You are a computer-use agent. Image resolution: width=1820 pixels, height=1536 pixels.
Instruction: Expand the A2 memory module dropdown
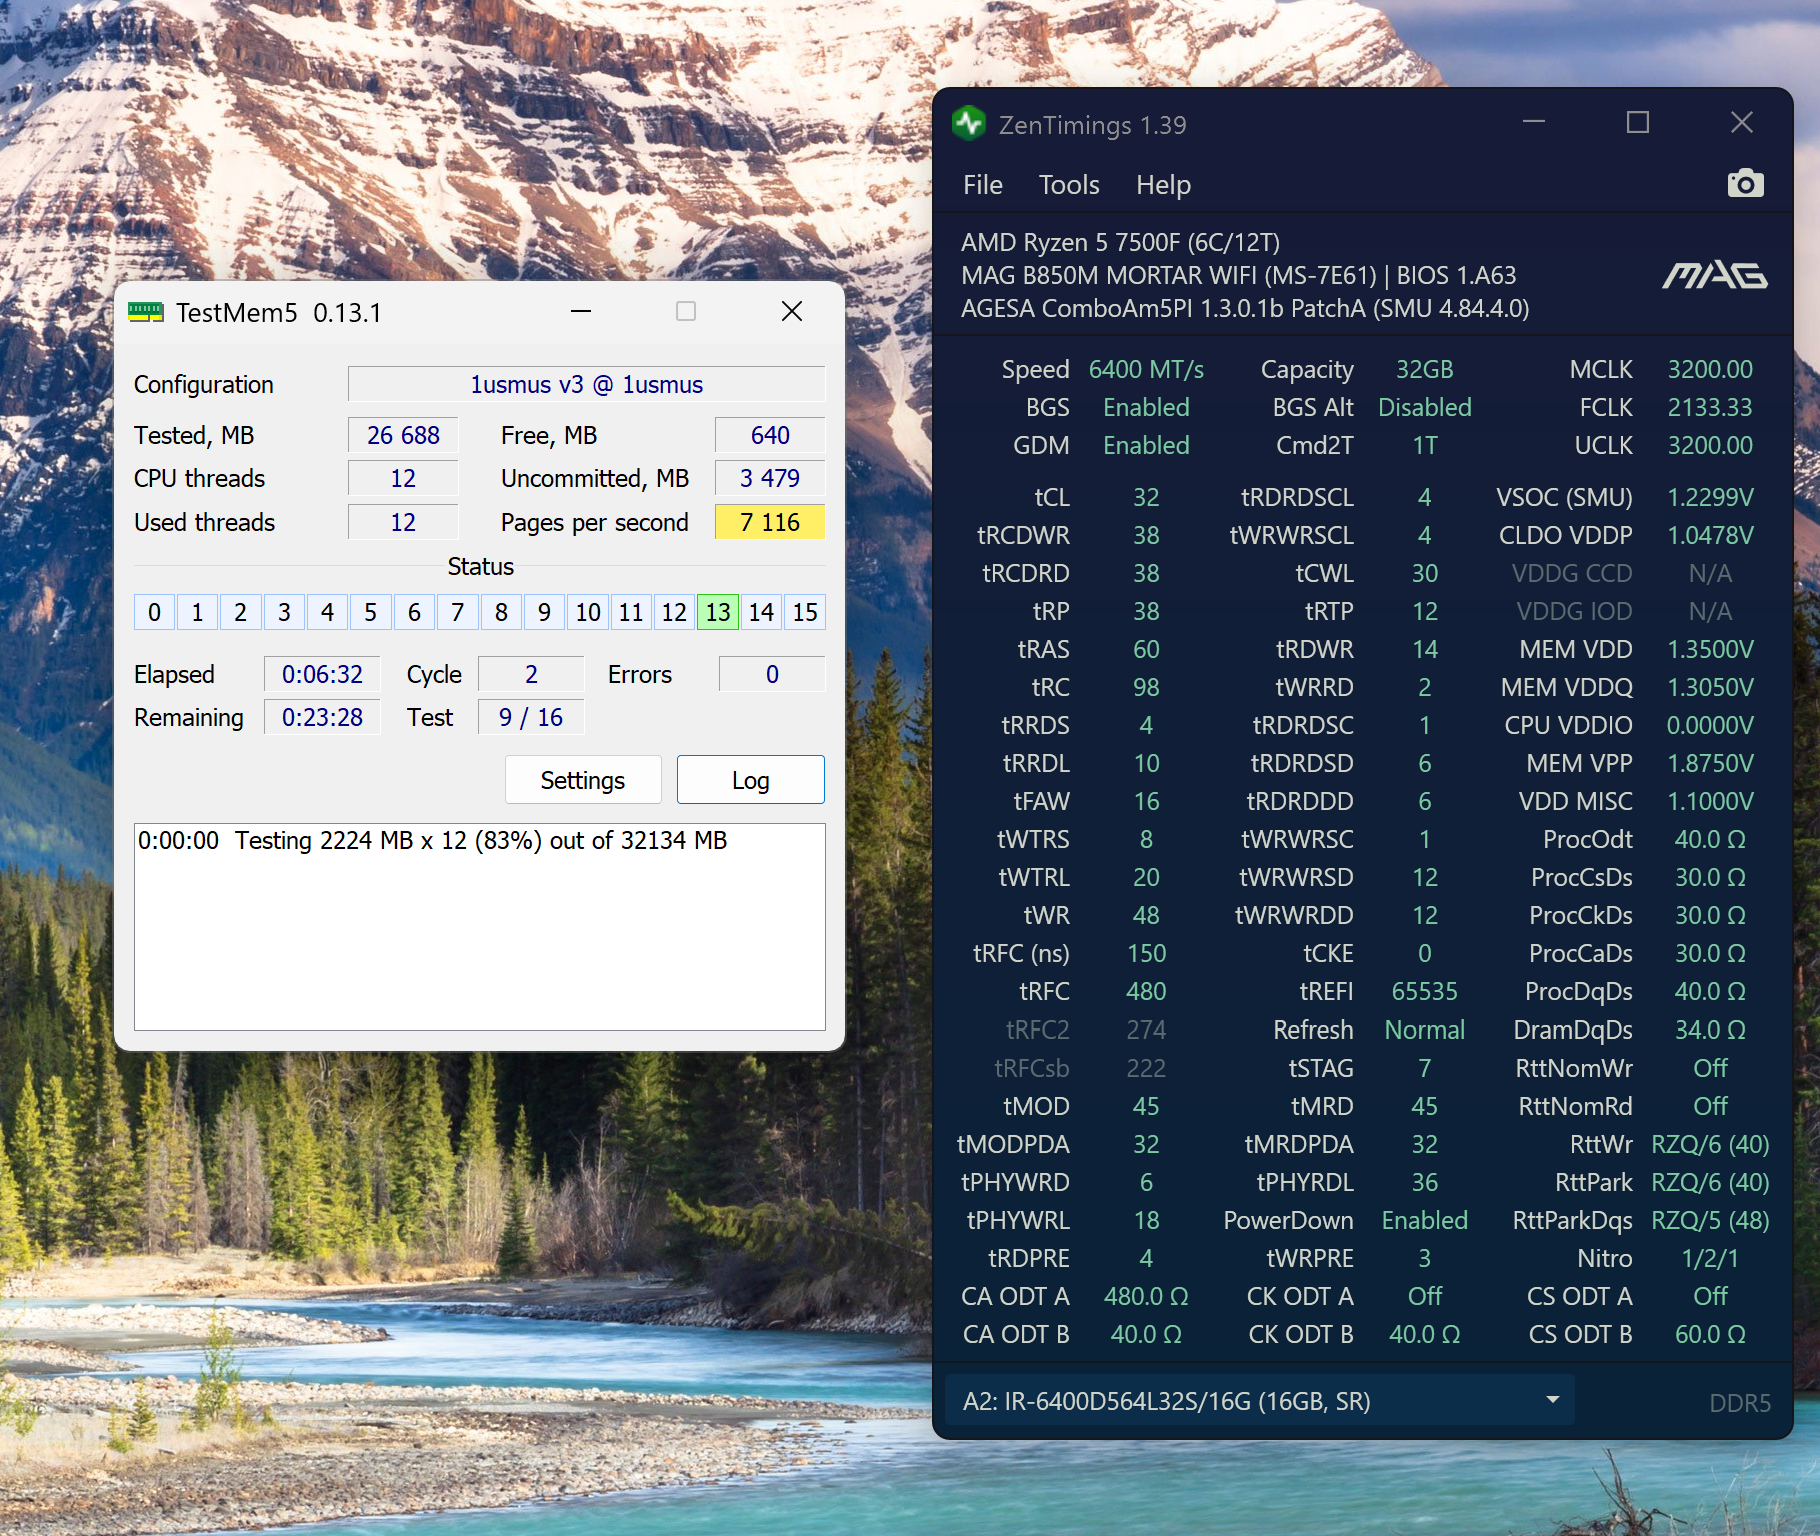1260,1401
